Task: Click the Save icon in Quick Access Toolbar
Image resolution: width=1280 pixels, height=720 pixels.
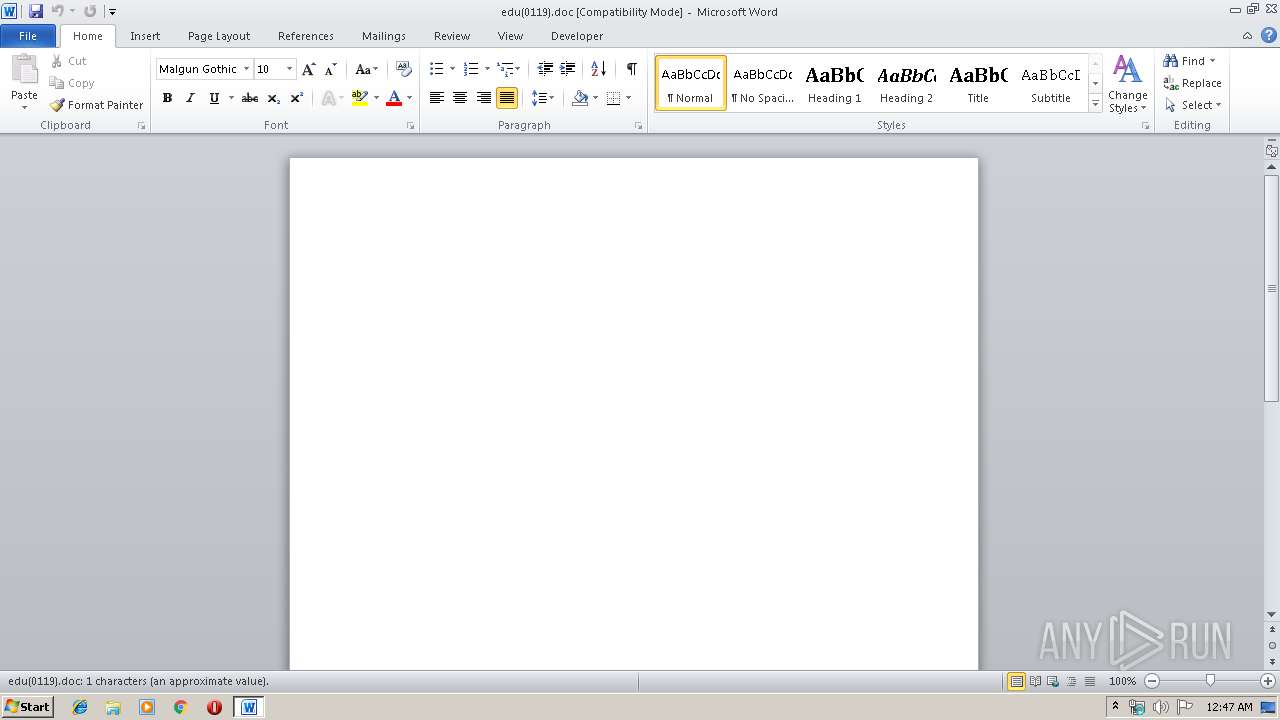Action: 36,11
